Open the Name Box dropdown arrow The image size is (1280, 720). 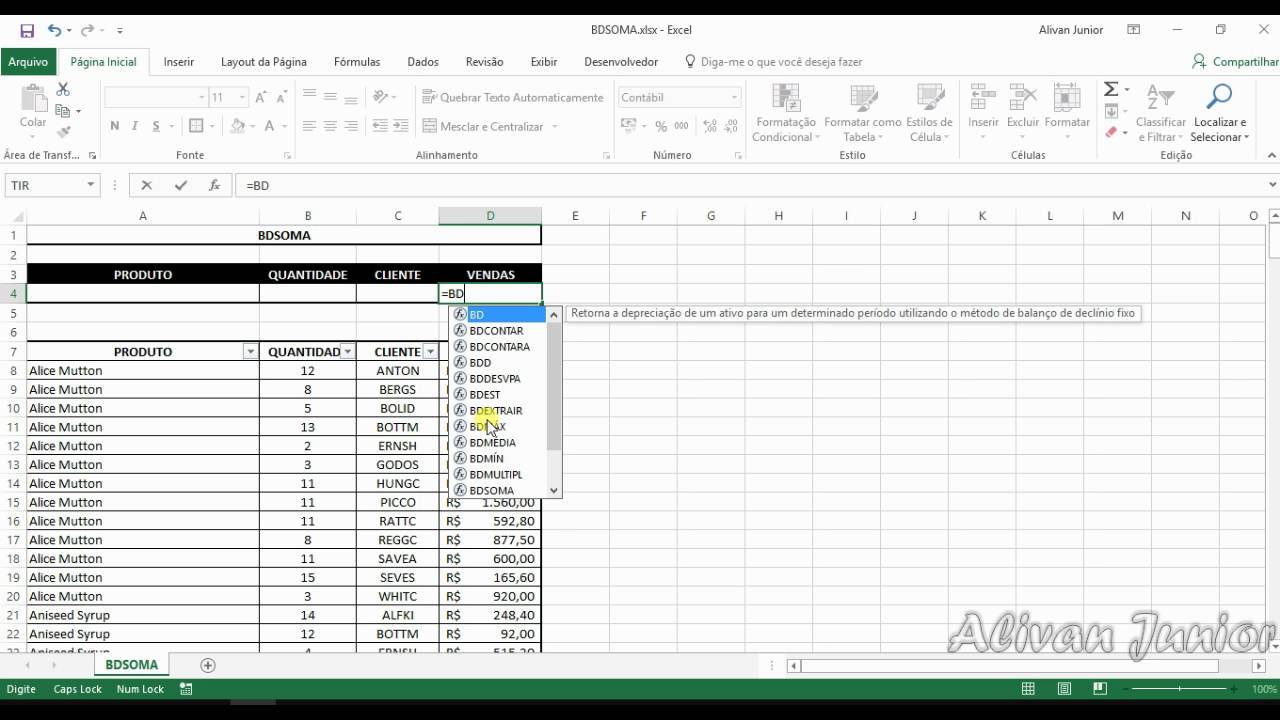pos(91,185)
